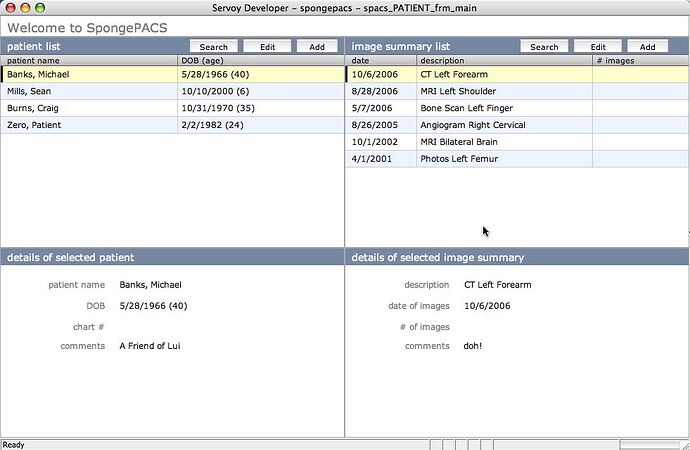
Task: Click date 10/1/2002 cell
Action: pos(381,142)
